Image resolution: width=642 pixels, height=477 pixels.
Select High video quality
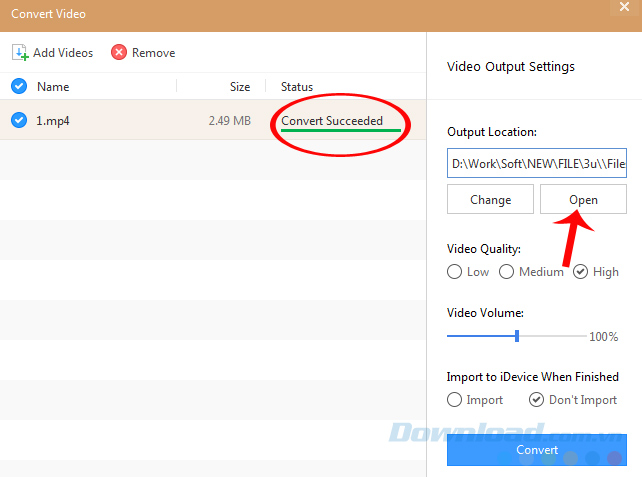(x=581, y=272)
